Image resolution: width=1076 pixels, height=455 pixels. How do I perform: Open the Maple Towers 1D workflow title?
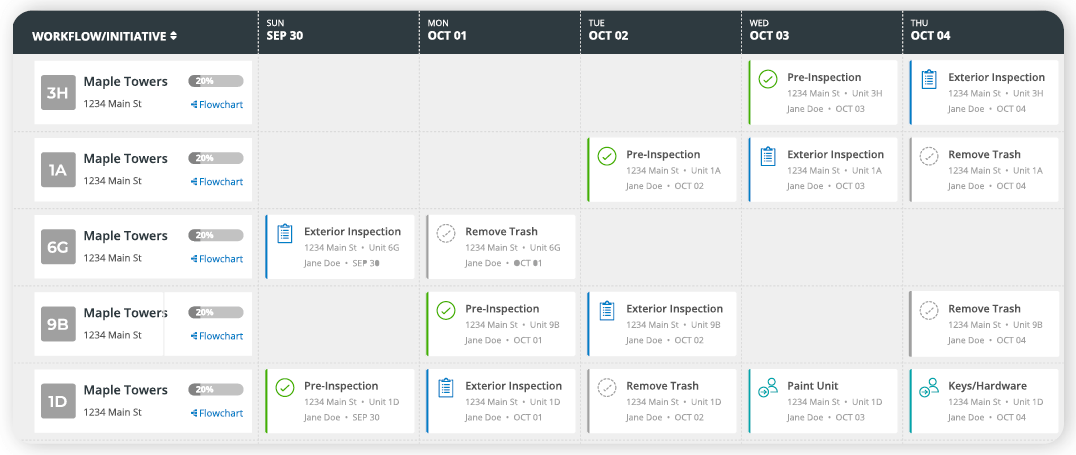pyautogui.click(x=125, y=390)
